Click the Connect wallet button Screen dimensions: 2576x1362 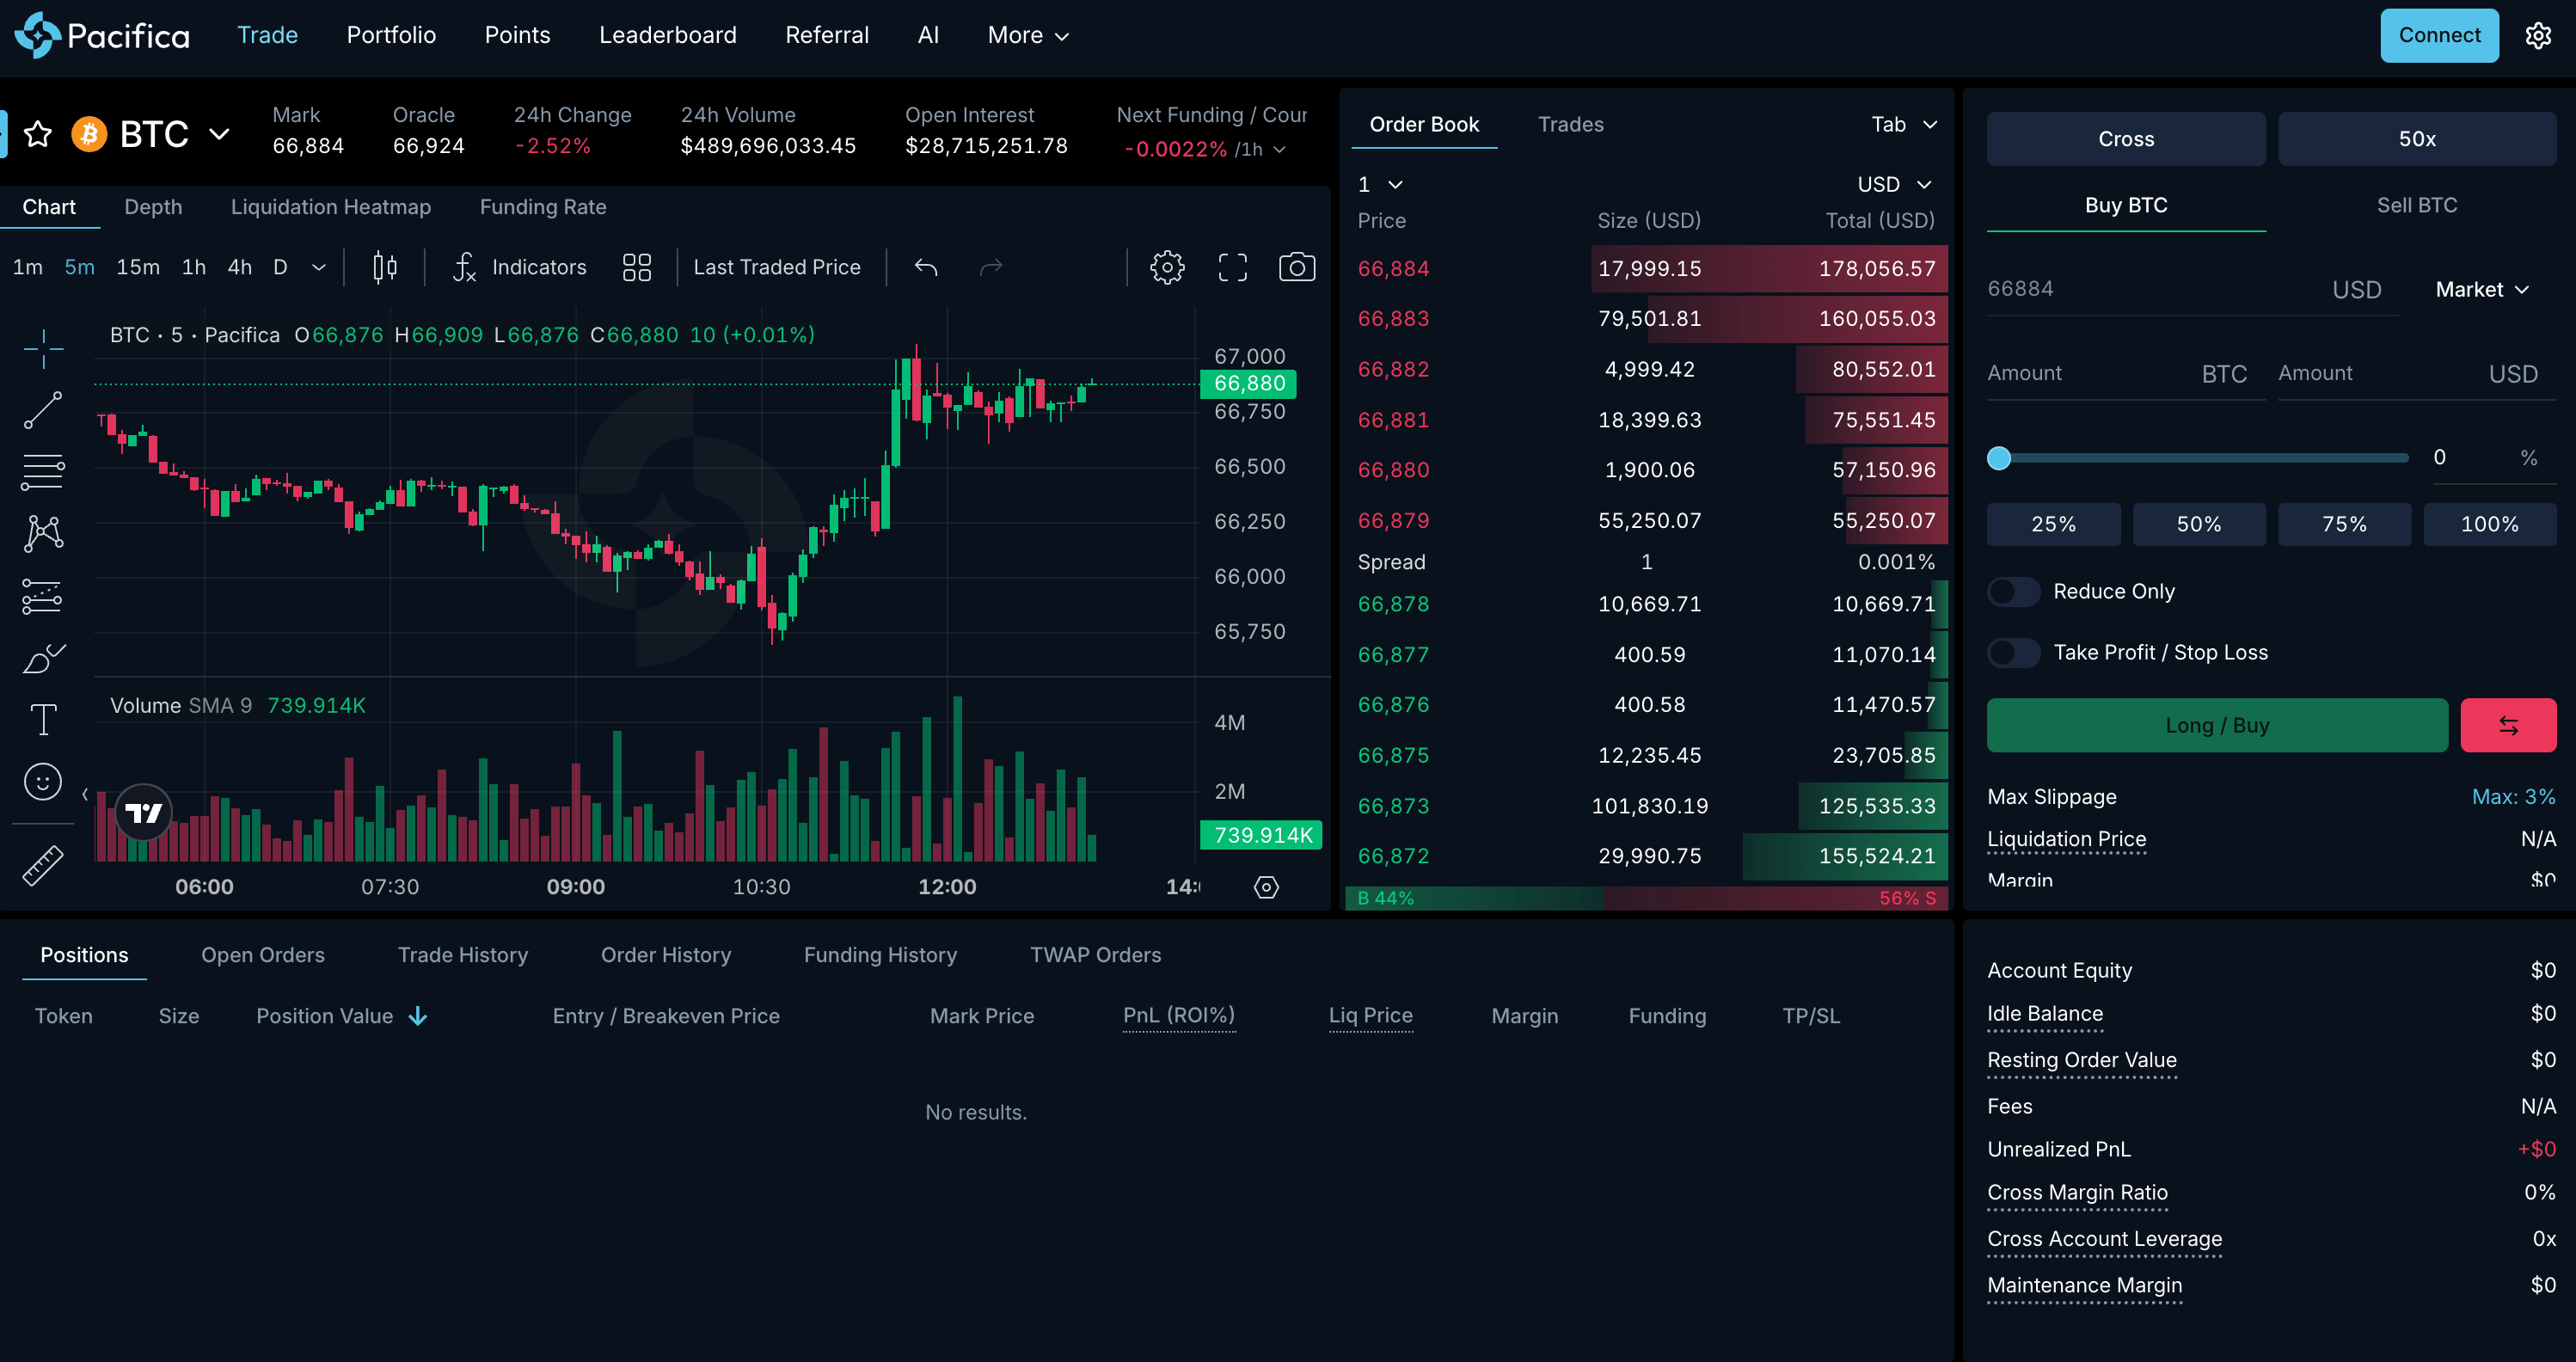[2438, 35]
